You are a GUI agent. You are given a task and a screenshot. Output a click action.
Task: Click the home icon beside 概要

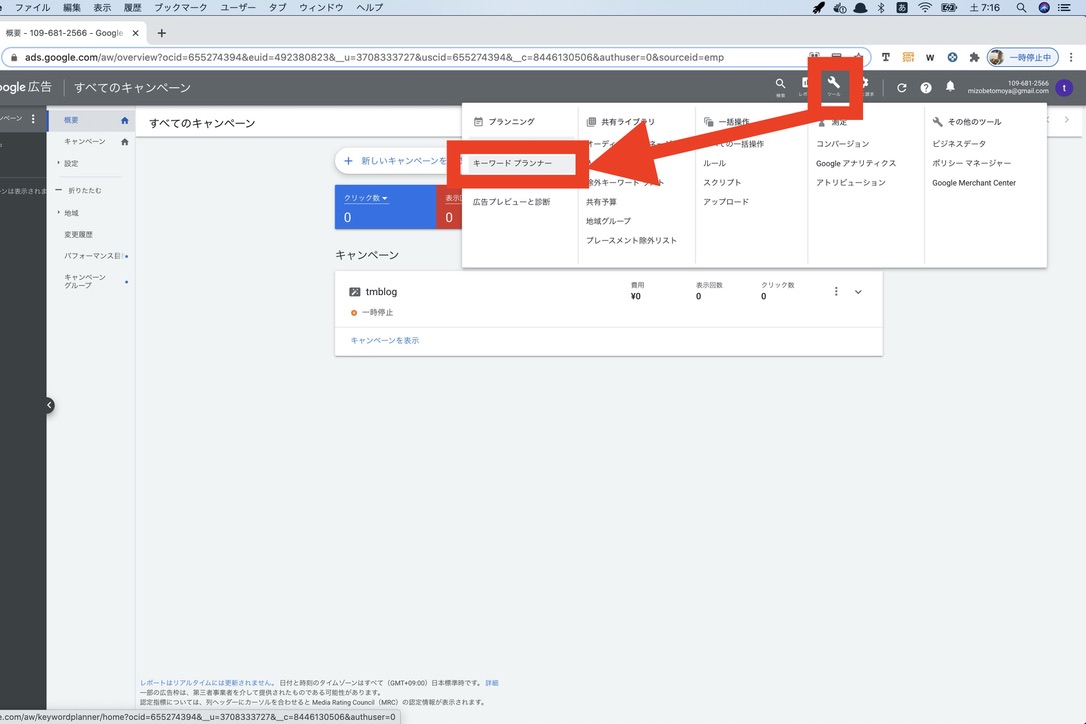pyautogui.click(x=125, y=121)
